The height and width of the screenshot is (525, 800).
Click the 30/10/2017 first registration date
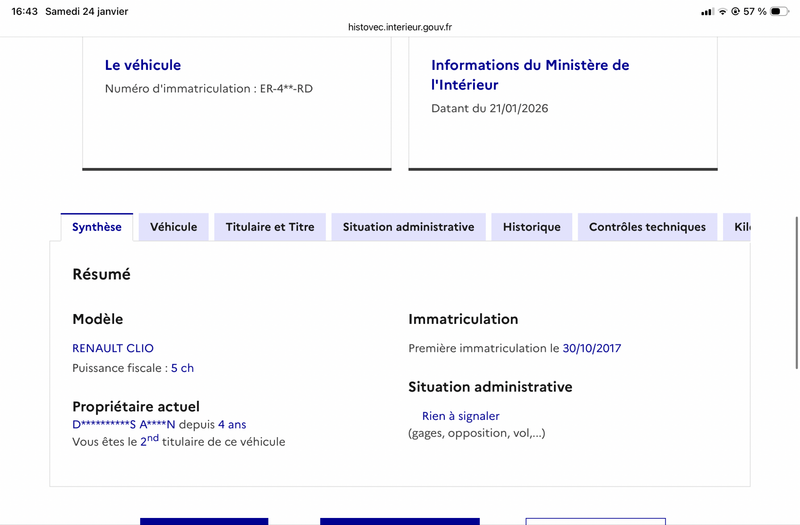pyautogui.click(x=592, y=348)
